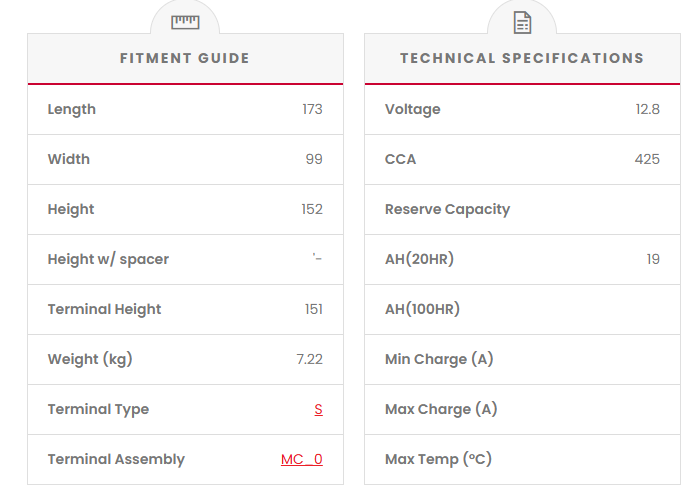Click the AH(20HR) value 19
This screenshot has height=504, width=687.
pyautogui.click(x=653, y=259)
